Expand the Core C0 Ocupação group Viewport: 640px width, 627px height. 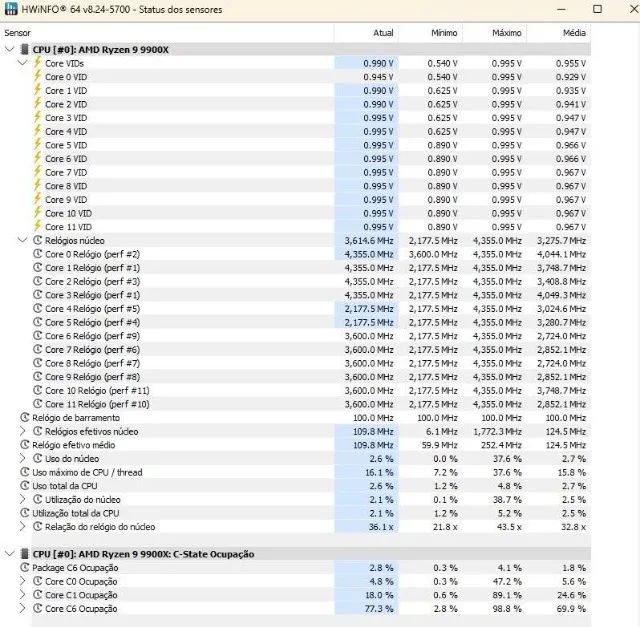click(23, 581)
